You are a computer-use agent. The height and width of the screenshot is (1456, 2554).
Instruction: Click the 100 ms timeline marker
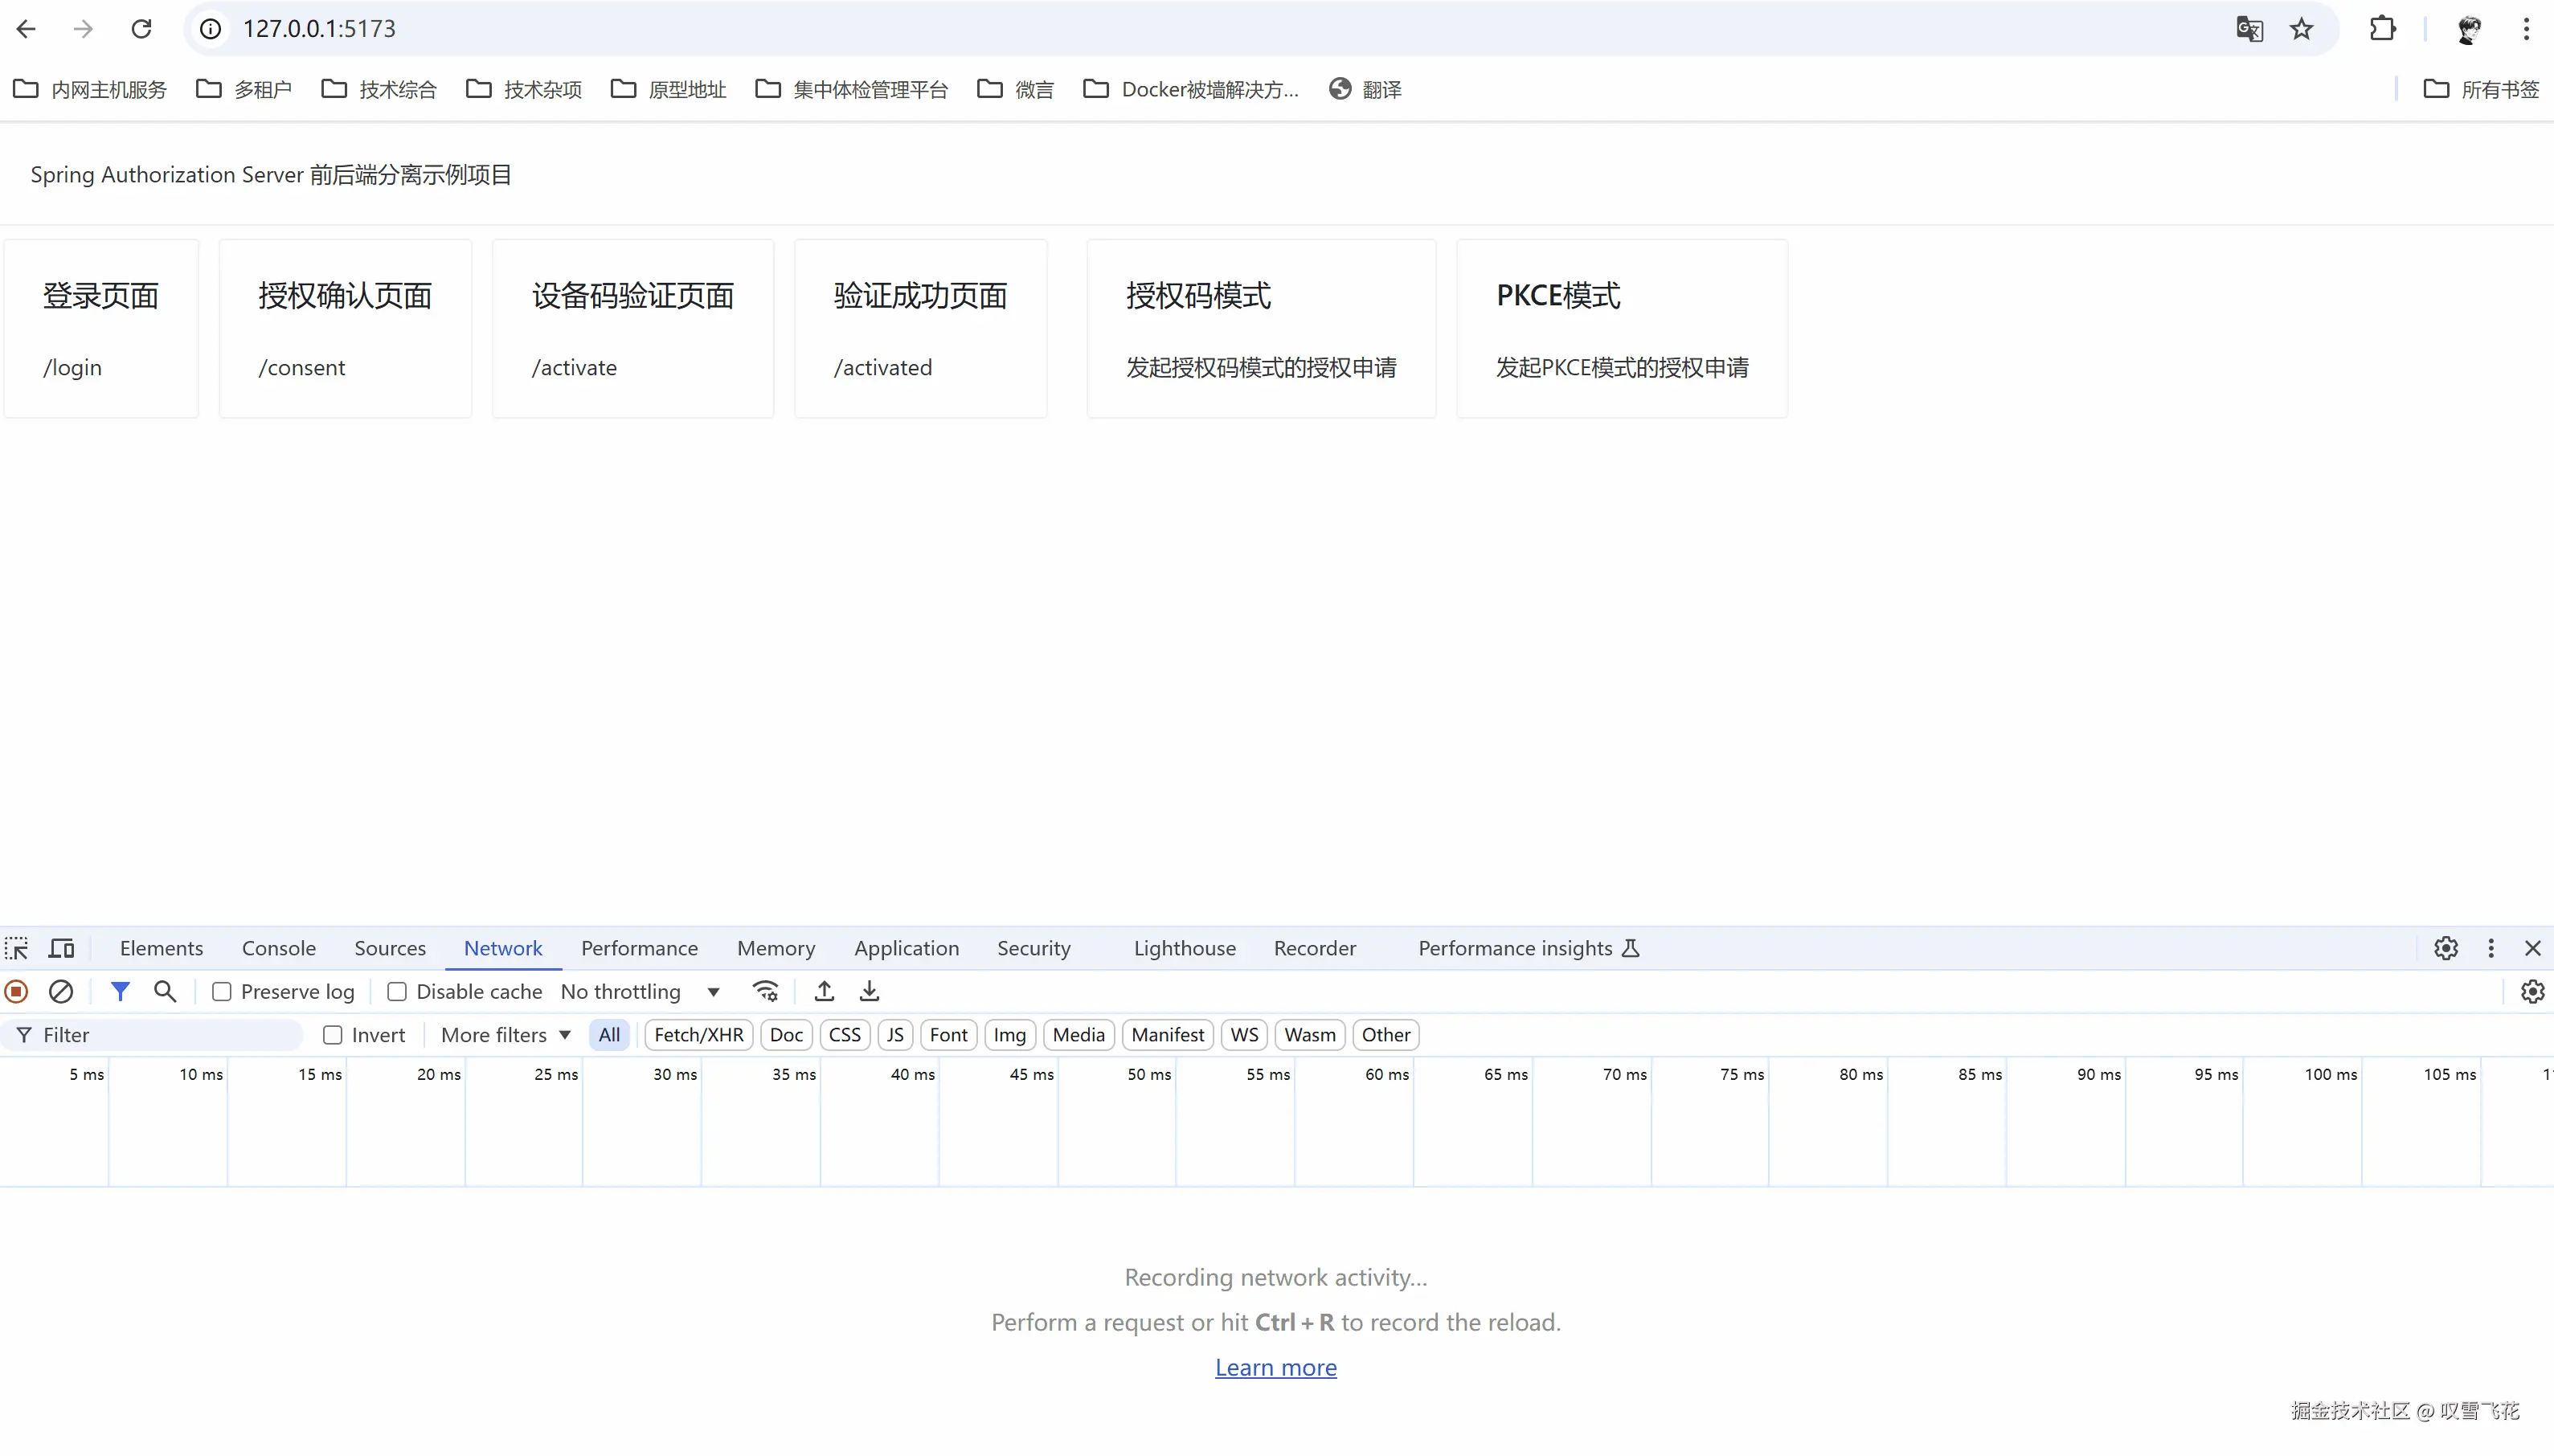pos(2331,1074)
